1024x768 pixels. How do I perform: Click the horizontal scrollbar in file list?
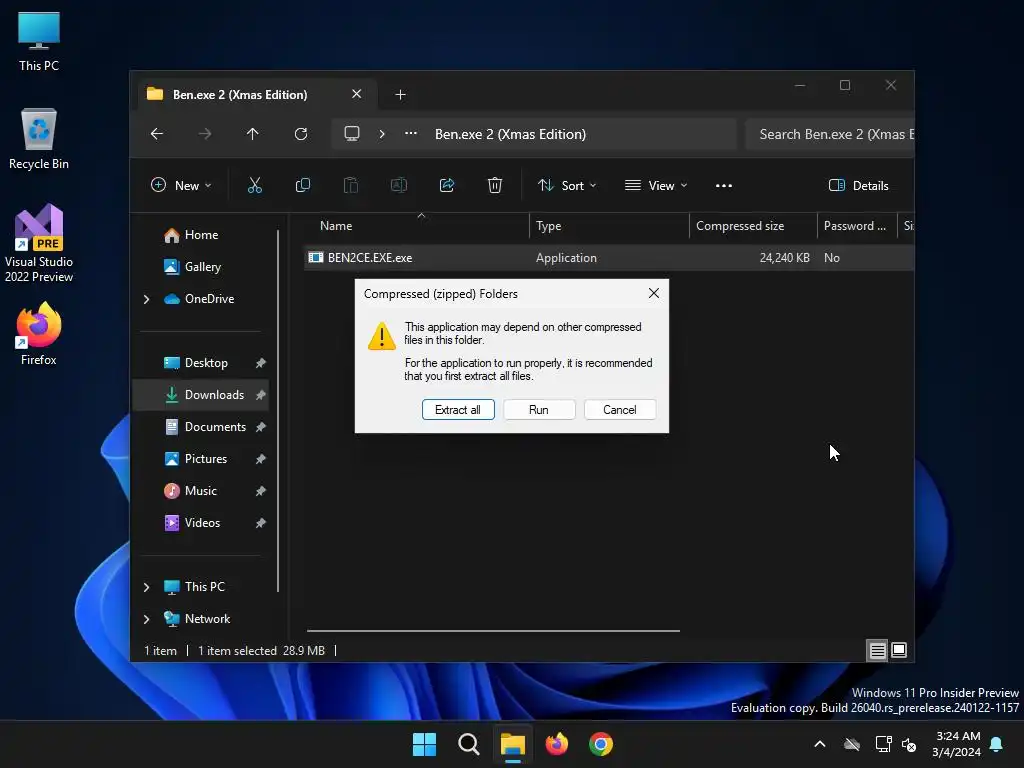click(x=493, y=631)
